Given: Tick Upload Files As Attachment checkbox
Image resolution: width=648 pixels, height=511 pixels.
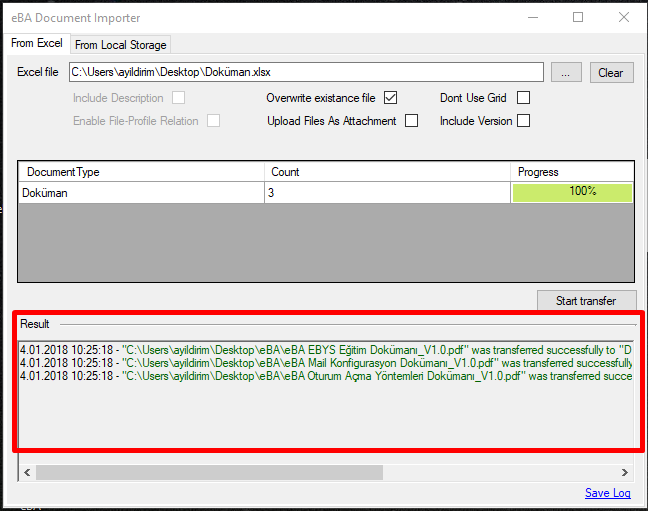Looking at the screenshot, I should [411, 121].
